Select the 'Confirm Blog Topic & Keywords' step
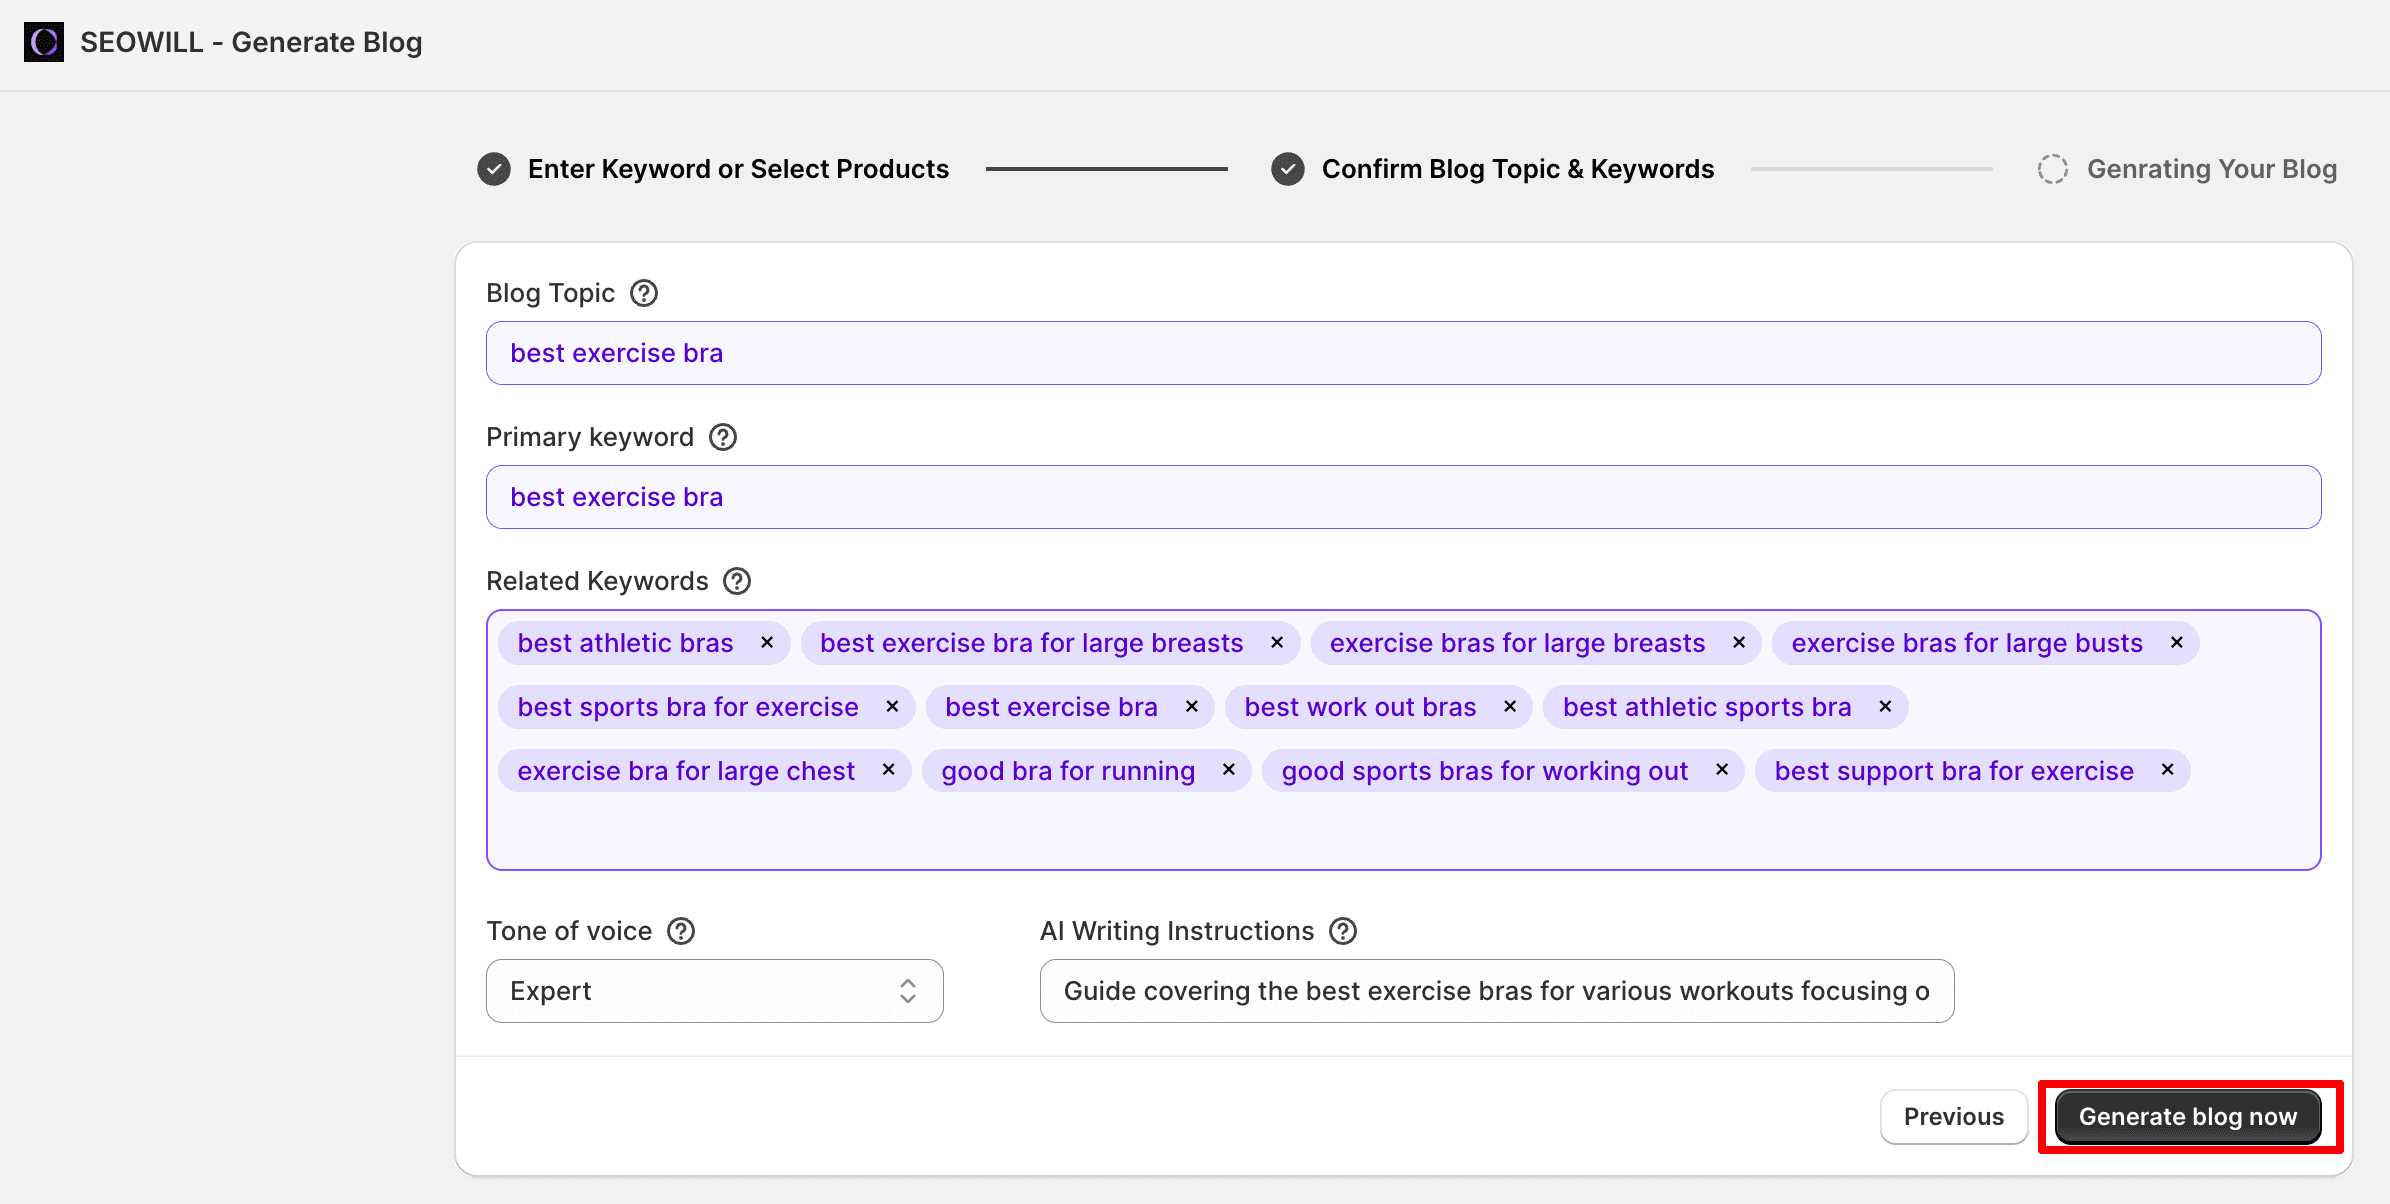Screen dimensions: 2390x1204 pyautogui.click(x=1516, y=169)
